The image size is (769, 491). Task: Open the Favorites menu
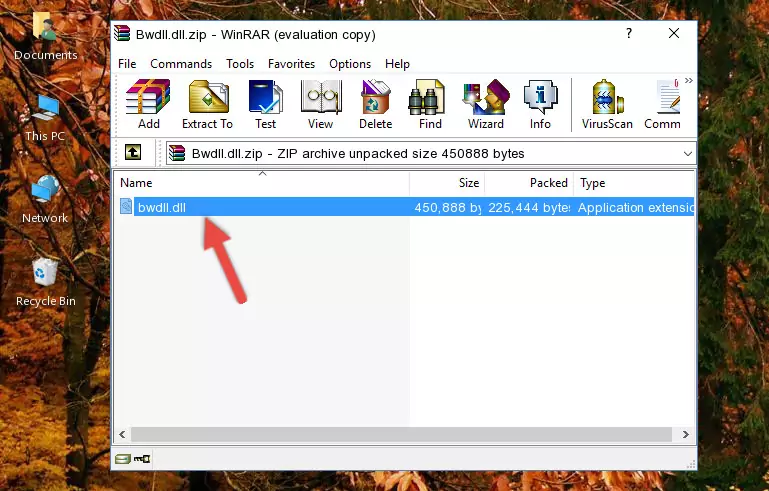tap(291, 64)
